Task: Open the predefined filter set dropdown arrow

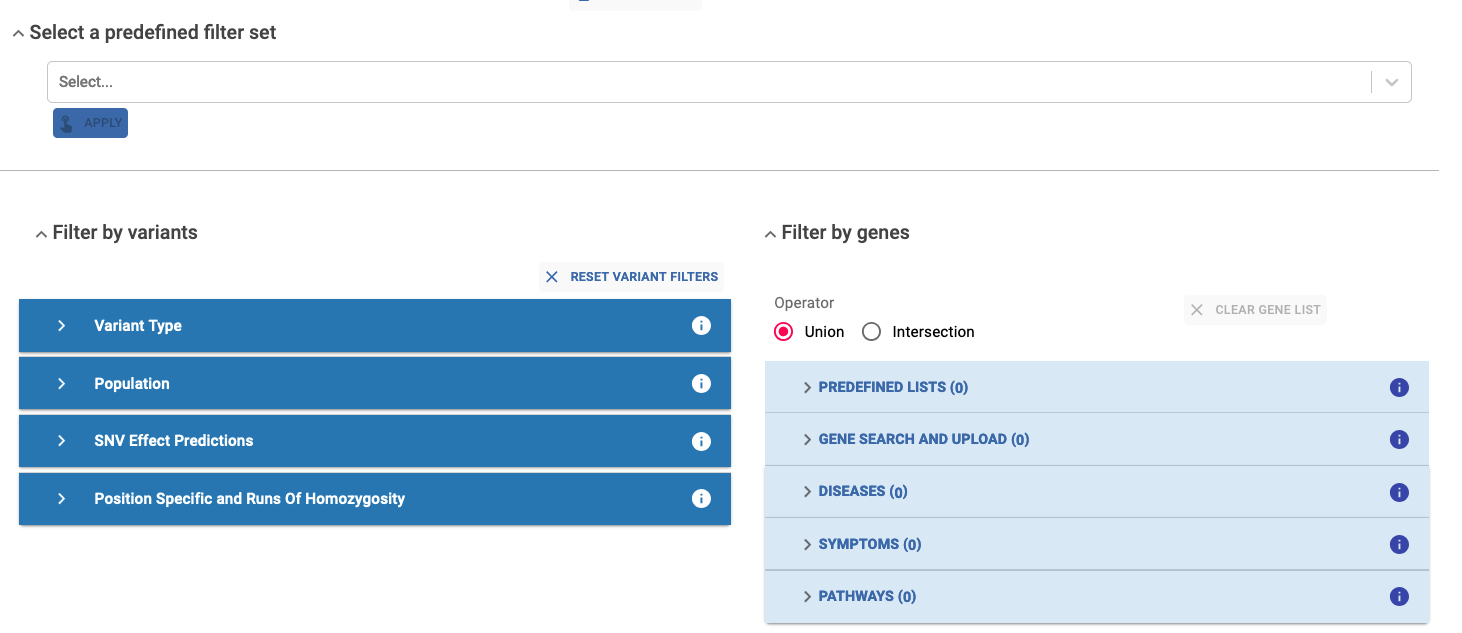Action: [1391, 82]
